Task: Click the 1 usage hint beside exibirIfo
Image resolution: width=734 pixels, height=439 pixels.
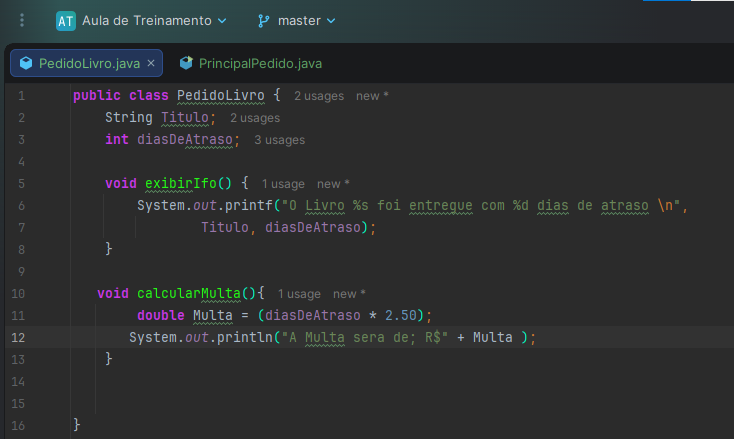Action: (283, 184)
